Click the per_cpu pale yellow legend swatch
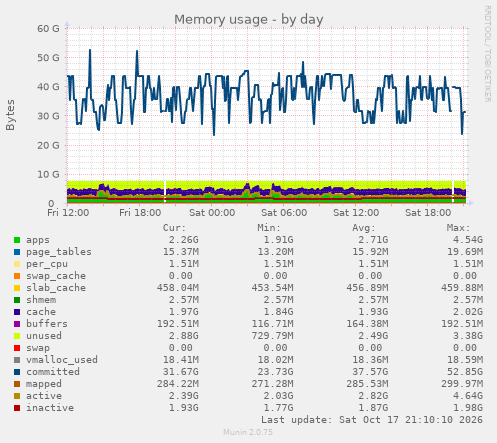Image resolution: width=497 pixels, height=443 pixels. (17, 264)
